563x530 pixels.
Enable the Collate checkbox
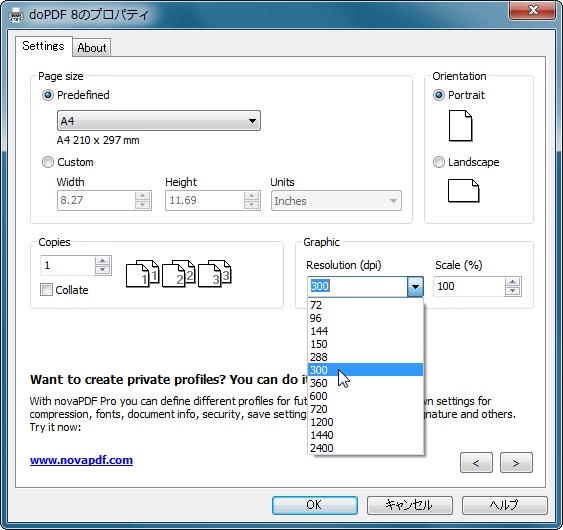click(x=46, y=289)
